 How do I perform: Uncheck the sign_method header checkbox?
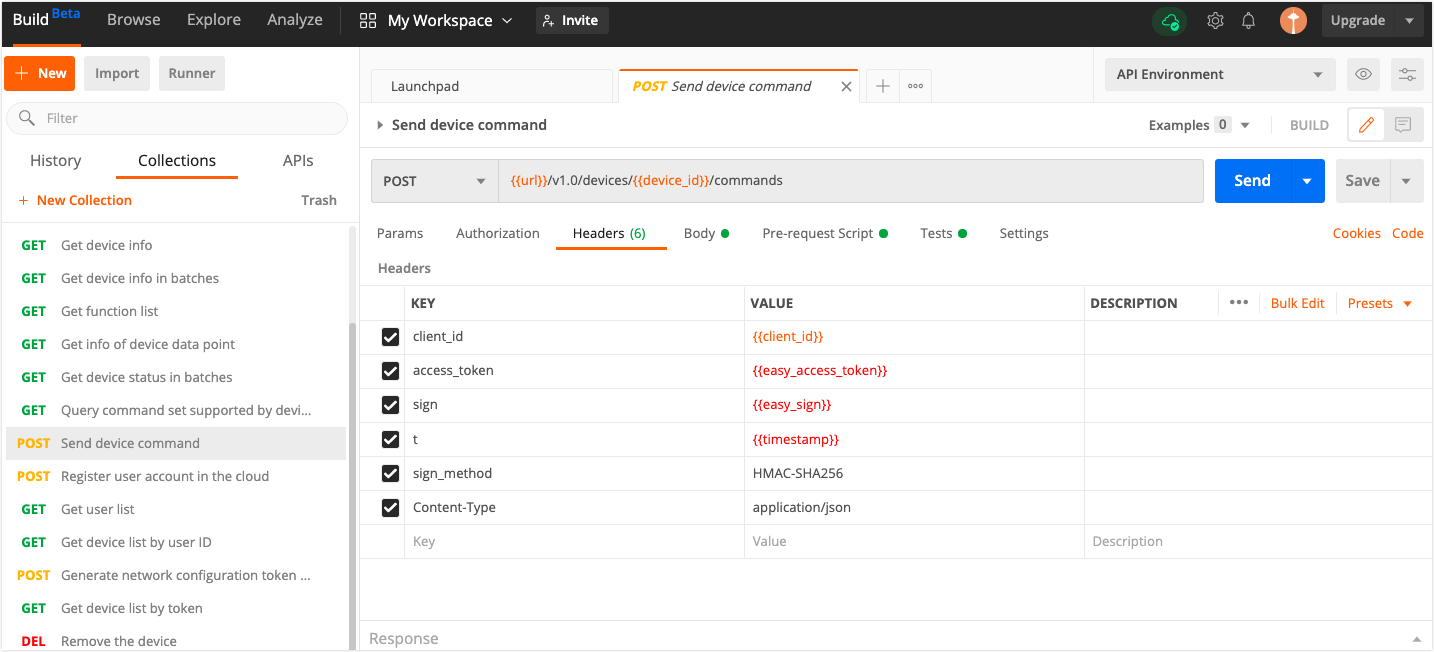[391, 473]
